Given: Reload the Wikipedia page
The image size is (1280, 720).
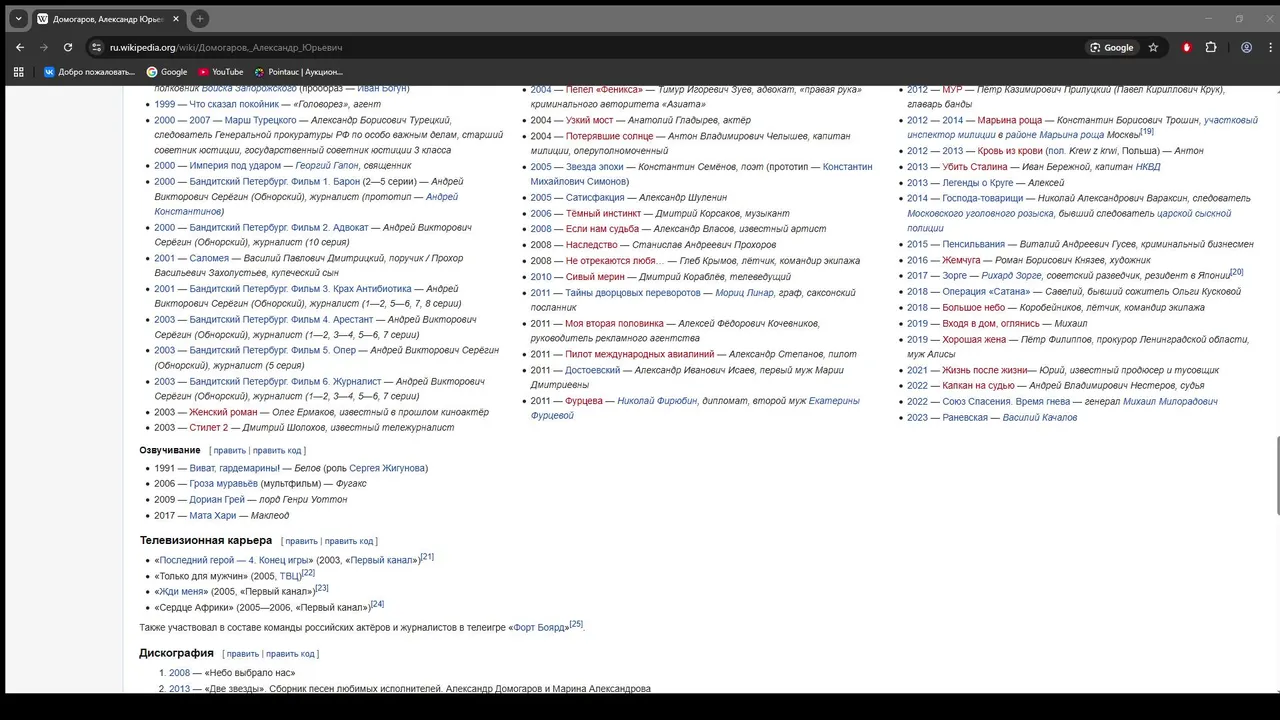Looking at the screenshot, I should [68, 47].
